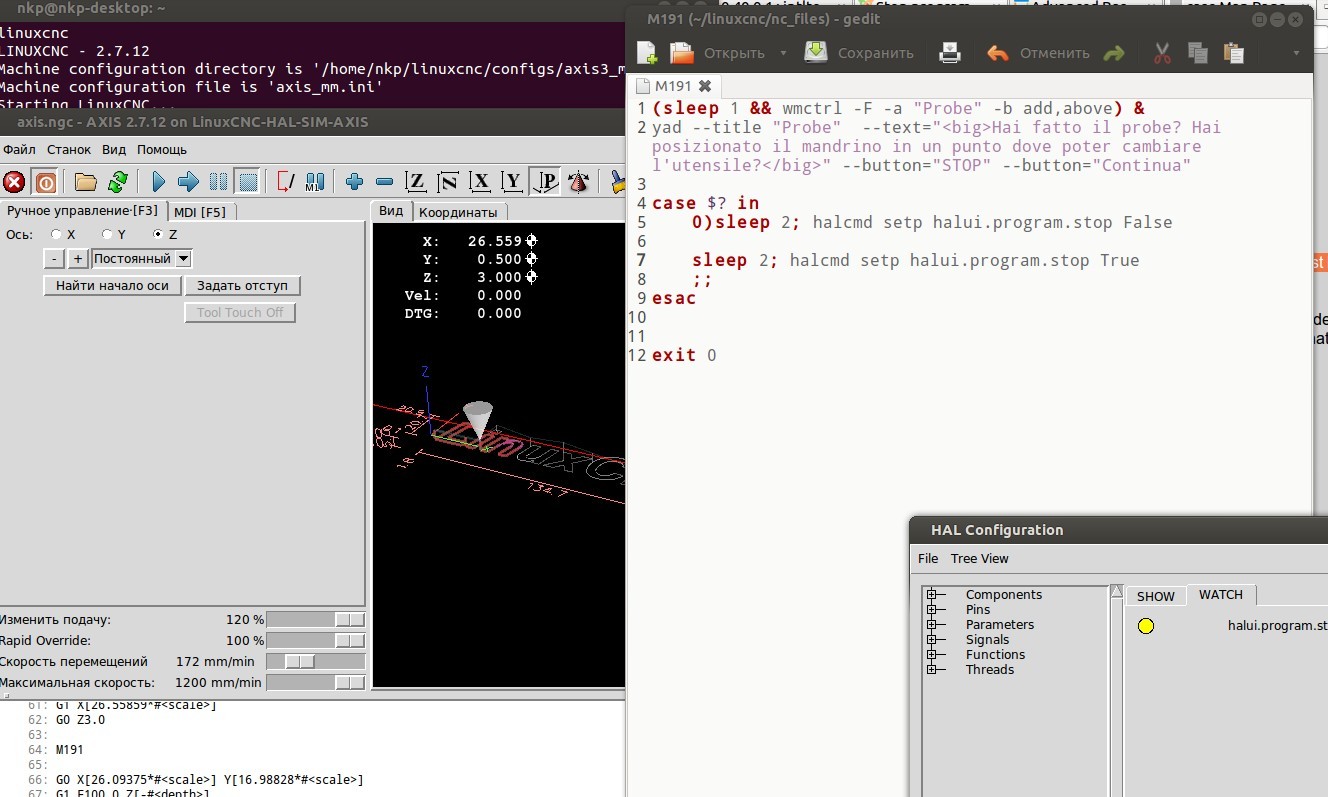This screenshot has width=1328, height=797.
Task: Open the Вид menu in AXIS
Action: [x=114, y=150]
